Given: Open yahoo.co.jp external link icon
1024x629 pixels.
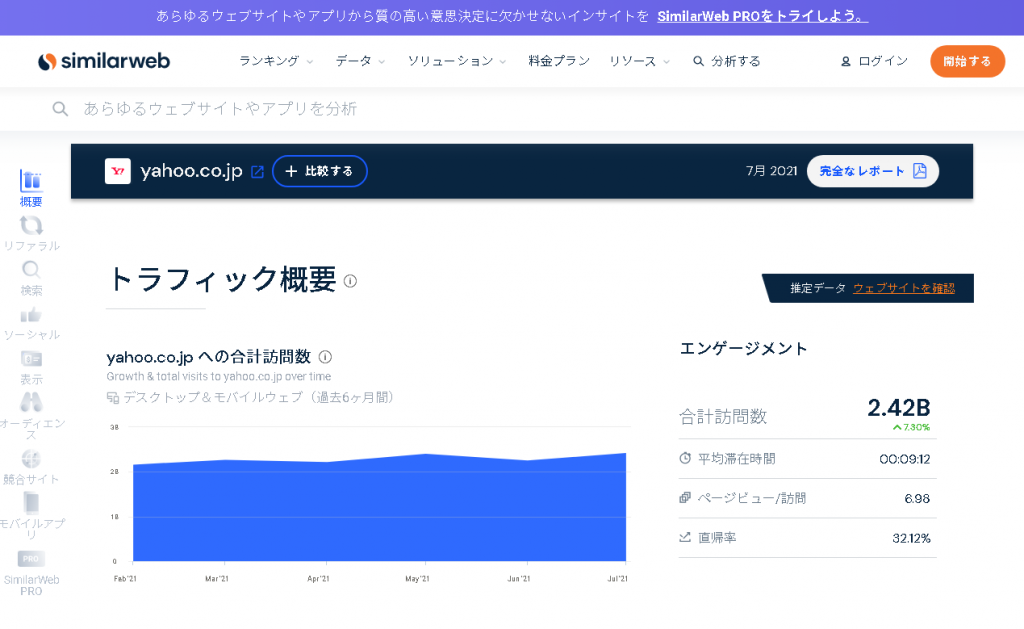Looking at the screenshot, I should pyautogui.click(x=257, y=172).
